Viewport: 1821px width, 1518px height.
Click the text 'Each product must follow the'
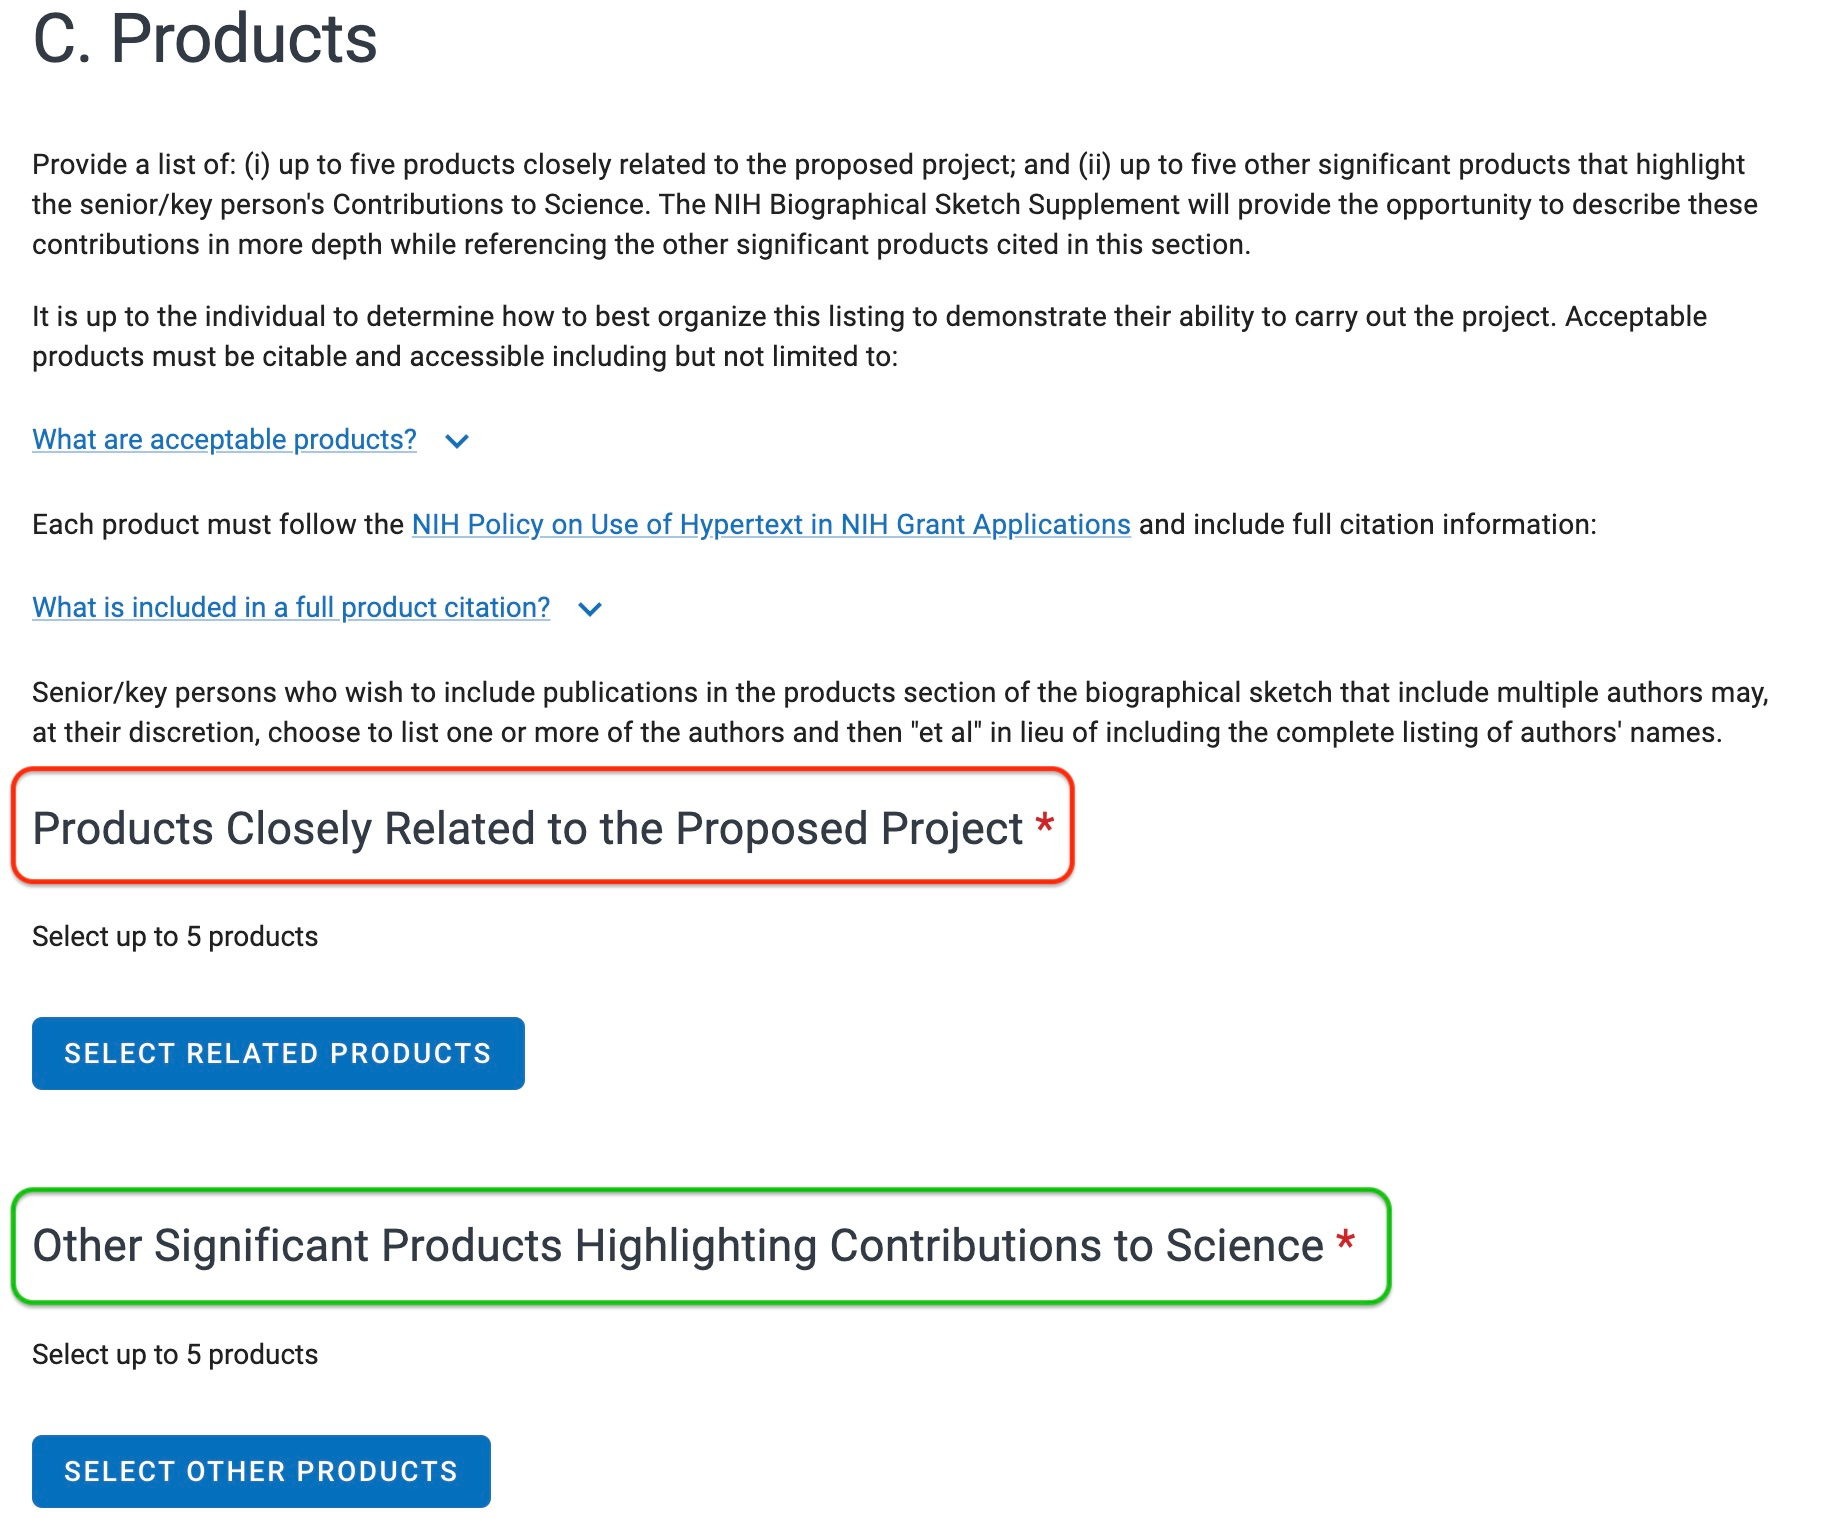pyautogui.click(x=217, y=524)
